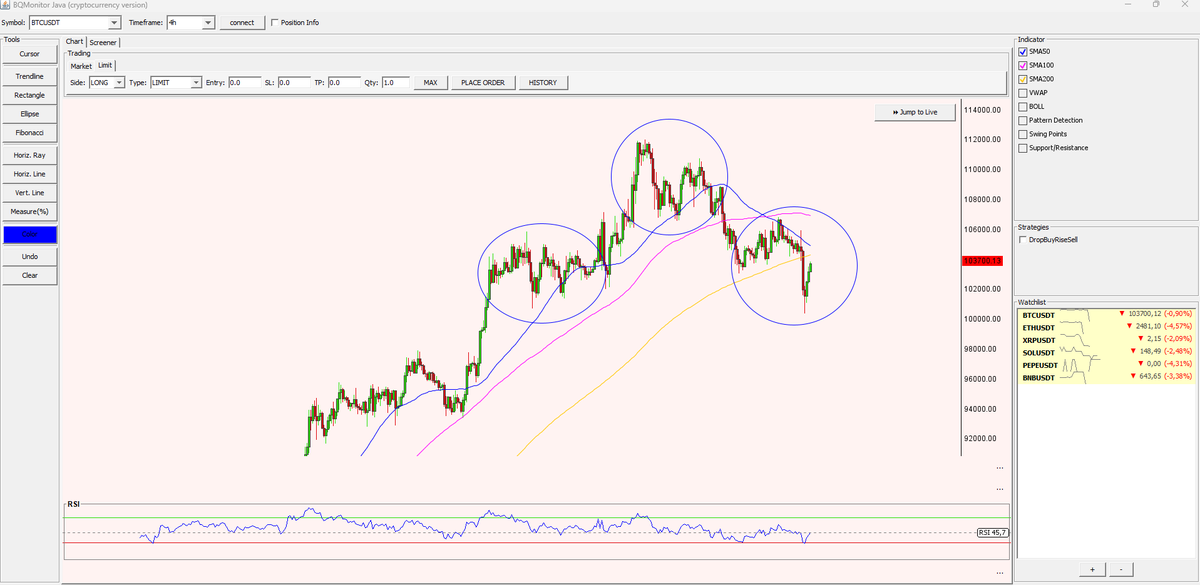Viewport: 1200px width, 585px height.
Task: Switch to the Screener tab
Action: pyautogui.click(x=103, y=42)
